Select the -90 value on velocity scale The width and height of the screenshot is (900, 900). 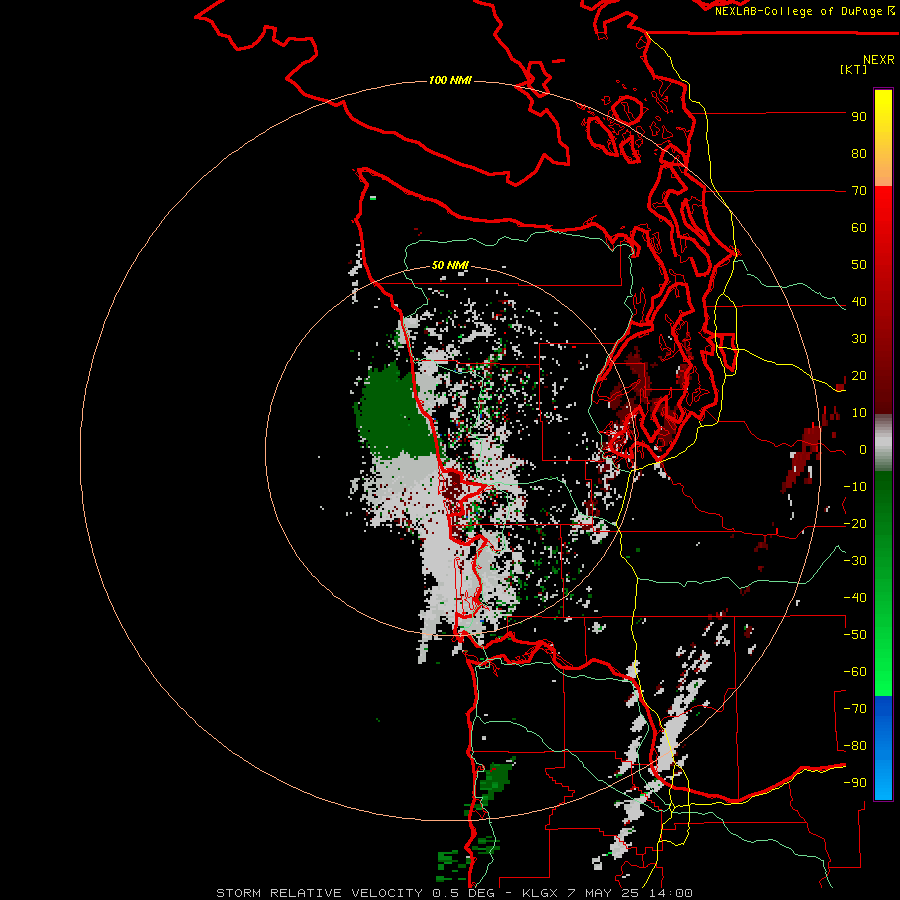[x=855, y=783]
